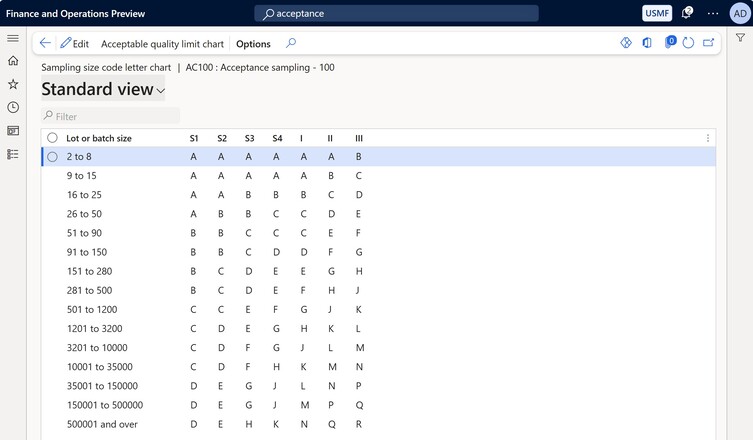Select the 500001 and over row
This screenshot has height=440, width=753.
378,425
